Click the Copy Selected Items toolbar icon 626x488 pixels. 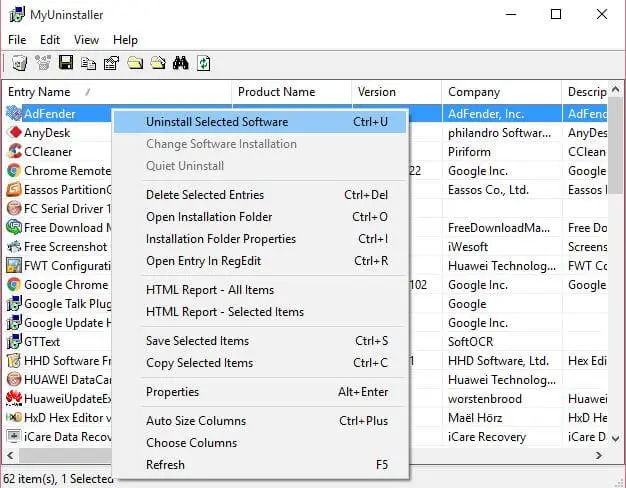[x=88, y=63]
